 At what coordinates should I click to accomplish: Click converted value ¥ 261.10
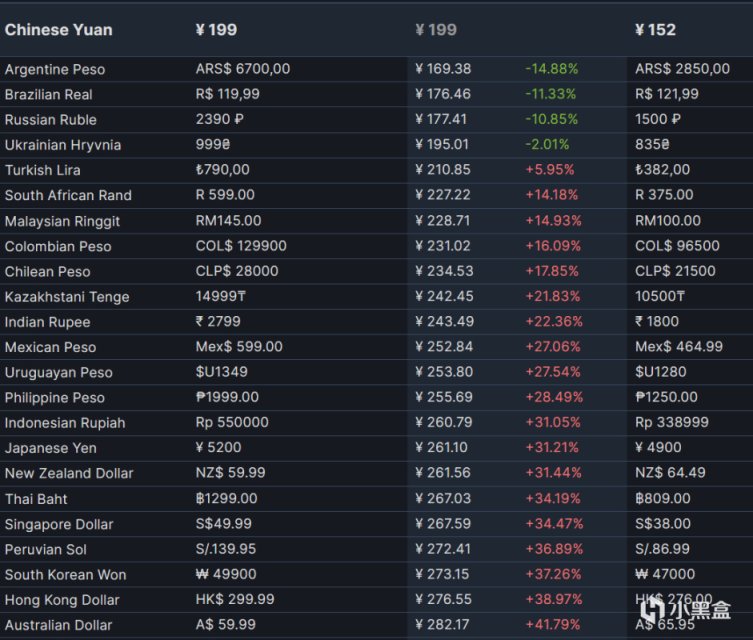click(441, 447)
